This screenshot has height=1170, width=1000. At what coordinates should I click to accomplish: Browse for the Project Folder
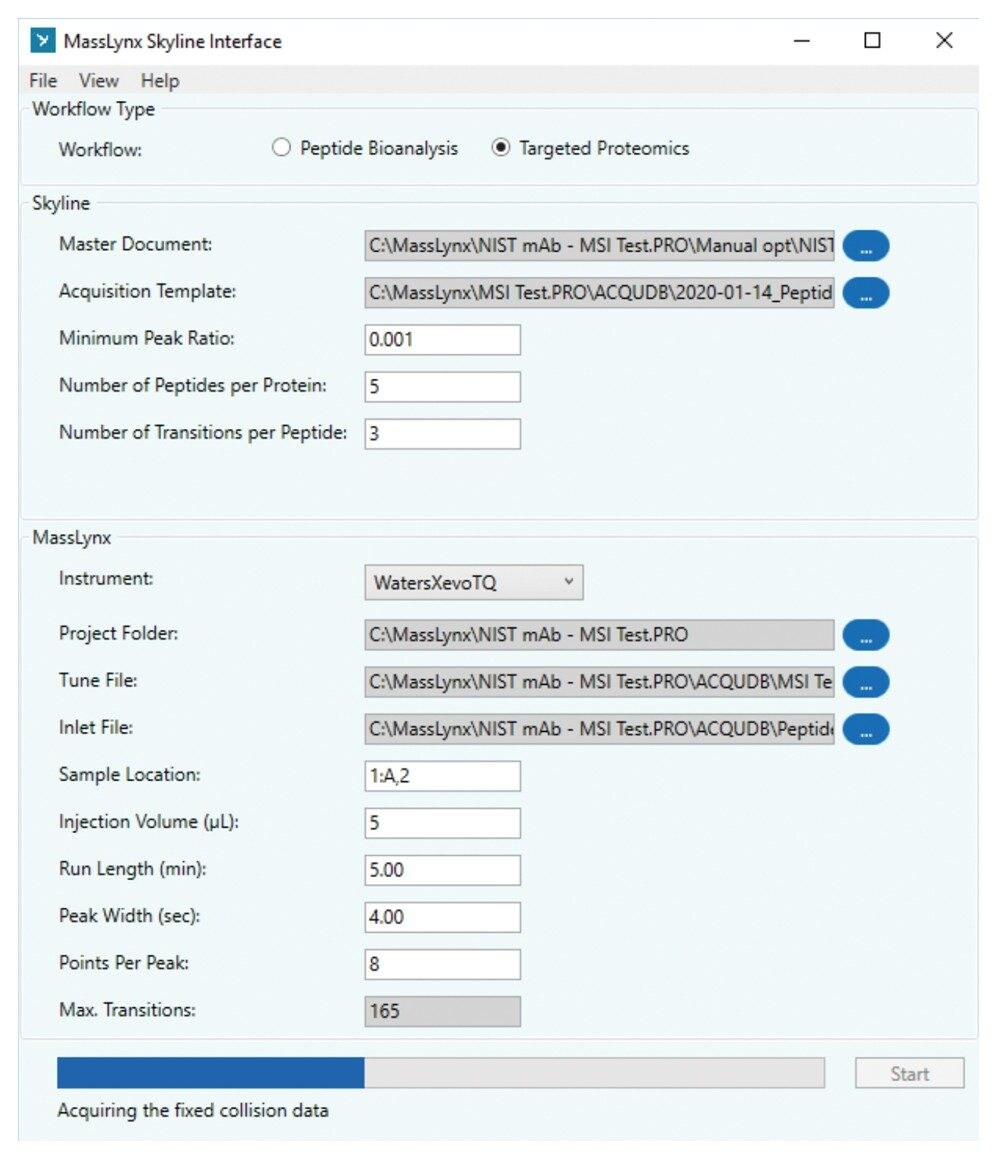click(866, 635)
